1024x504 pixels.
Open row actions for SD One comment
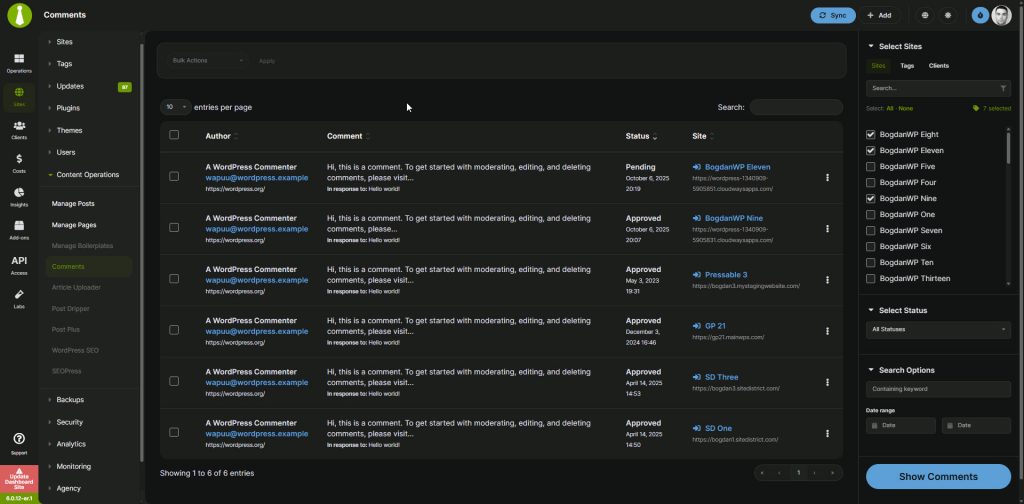pyautogui.click(x=827, y=433)
